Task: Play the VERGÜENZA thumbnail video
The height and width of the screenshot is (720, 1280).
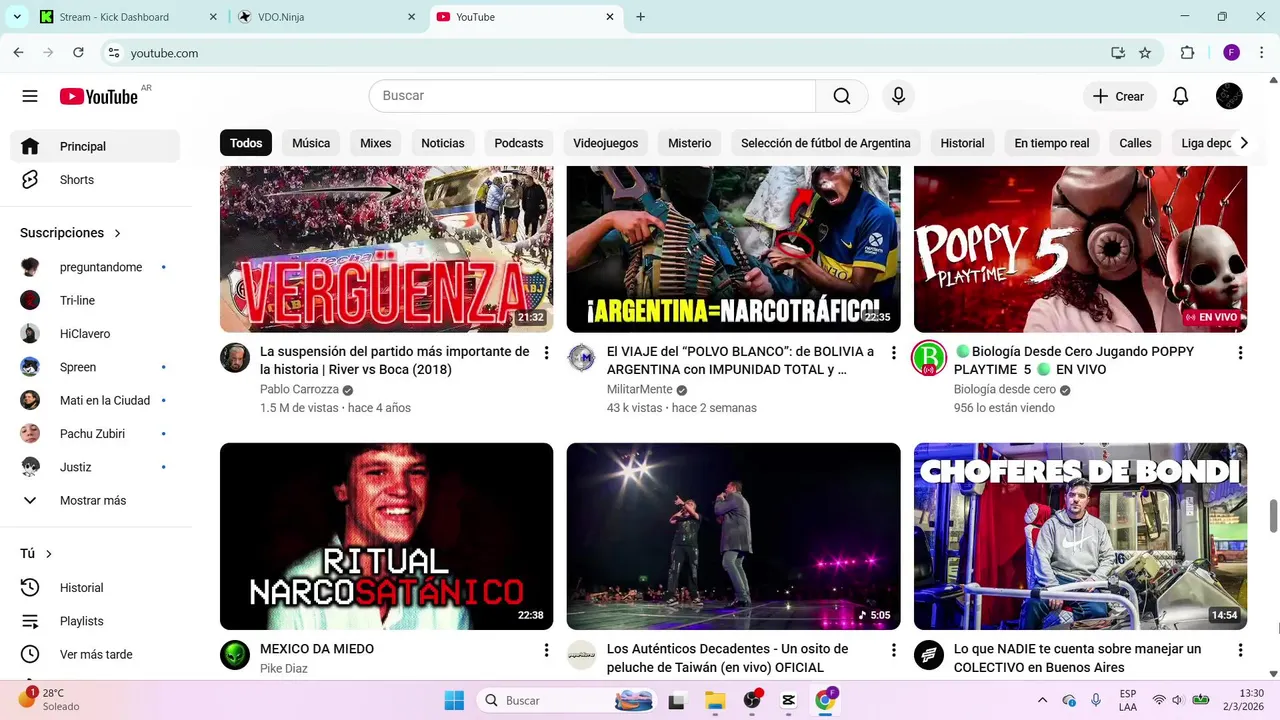Action: click(386, 249)
